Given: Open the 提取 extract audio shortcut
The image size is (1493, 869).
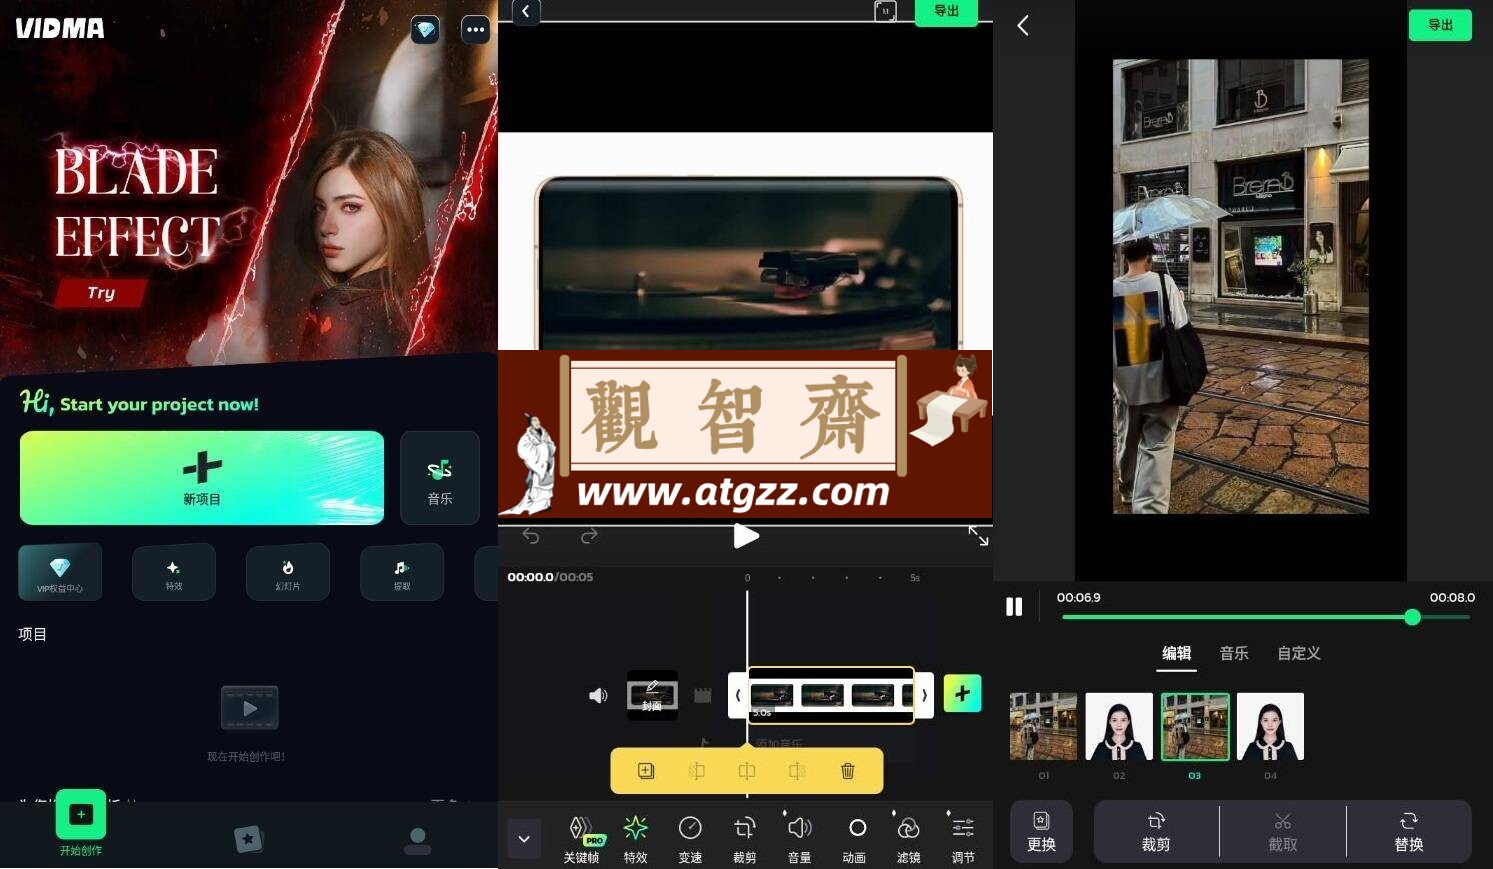Looking at the screenshot, I should click(x=402, y=572).
